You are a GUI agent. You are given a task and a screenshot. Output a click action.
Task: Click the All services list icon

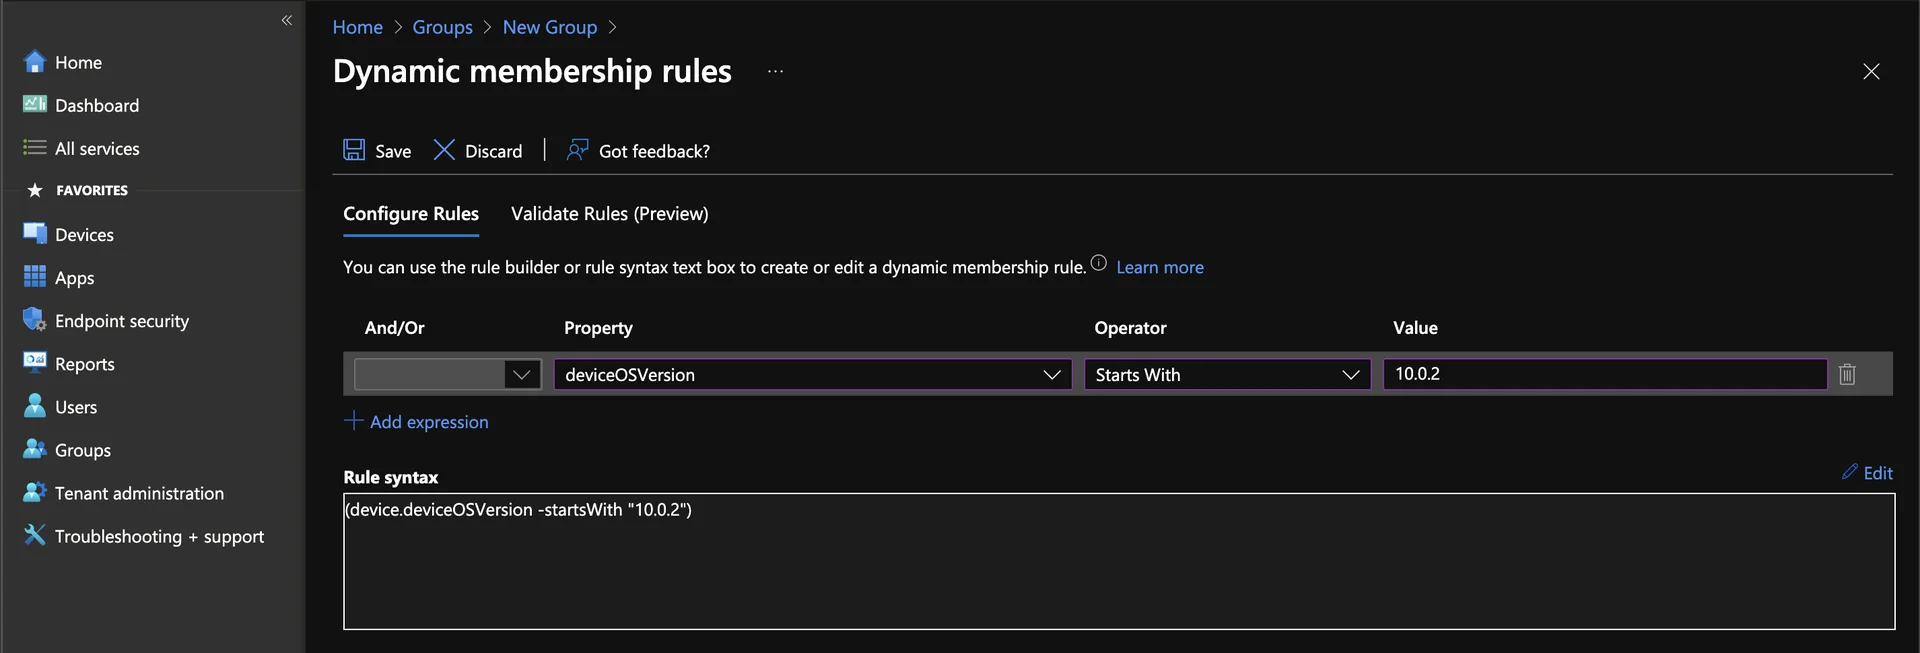[35, 147]
